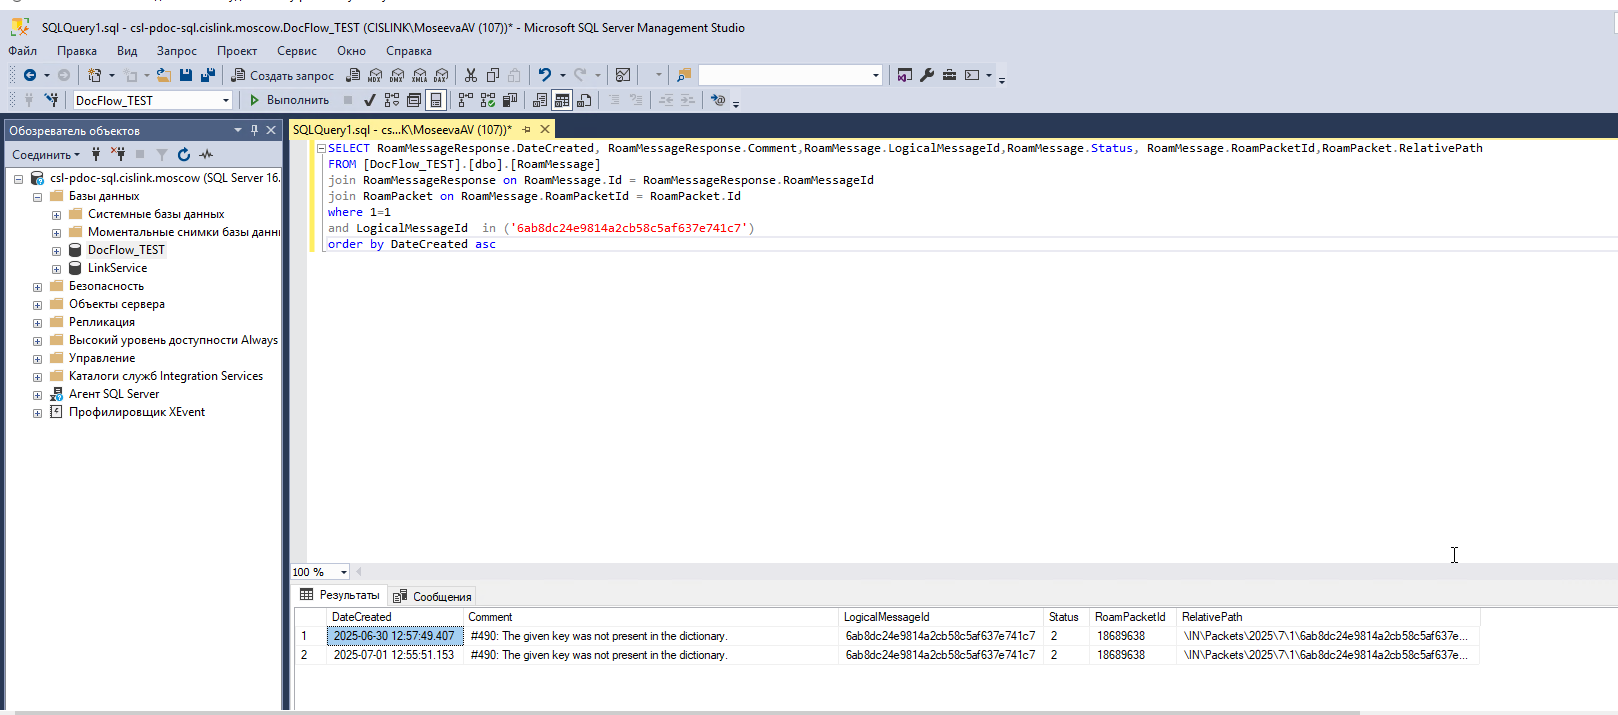Expand the Безопасность folder

[x=37, y=287]
